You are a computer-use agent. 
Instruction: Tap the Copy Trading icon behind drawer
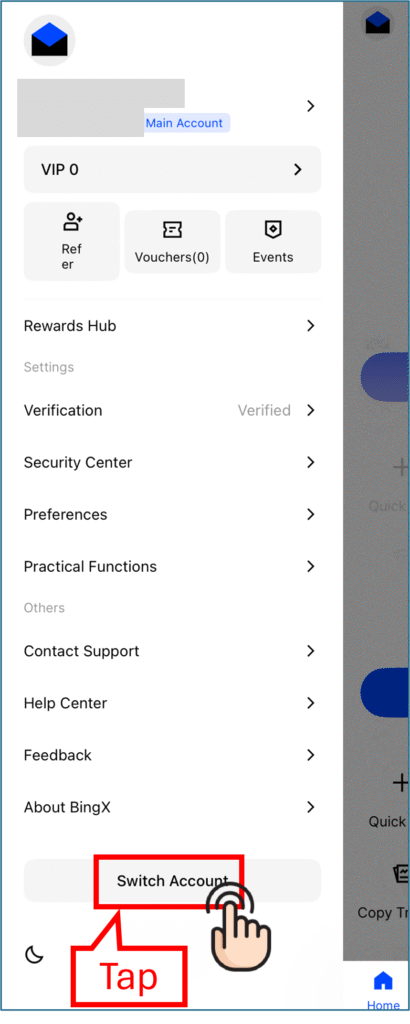(400, 874)
